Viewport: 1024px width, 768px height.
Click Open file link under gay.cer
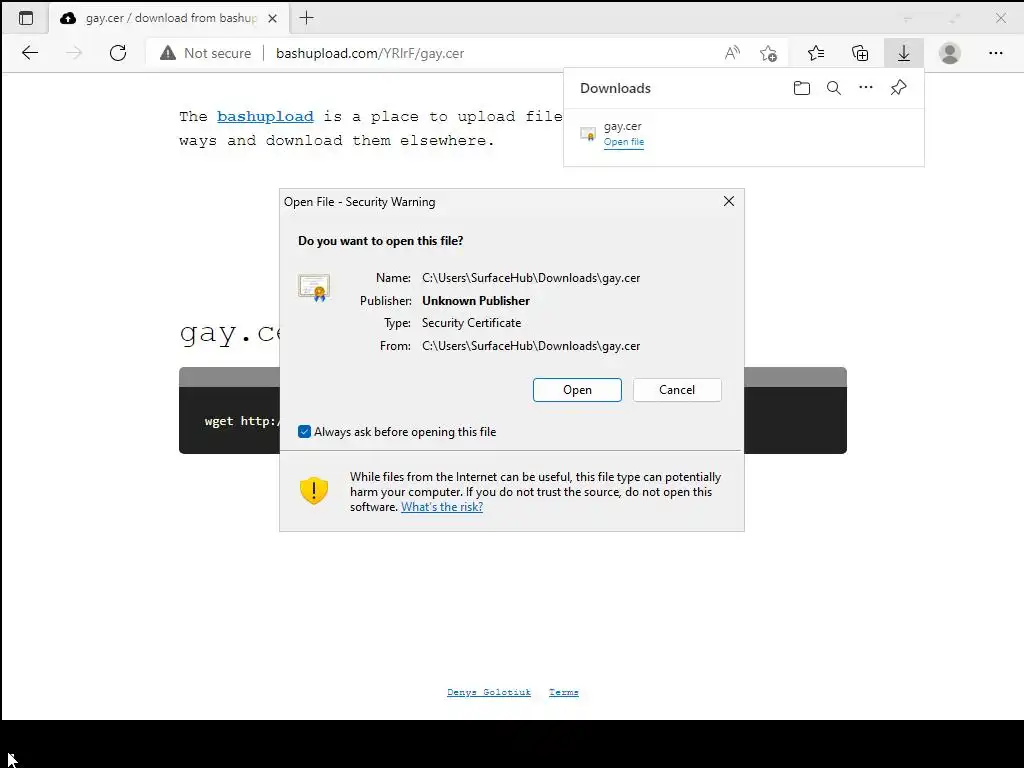pyautogui.click(x=624, y=142)
